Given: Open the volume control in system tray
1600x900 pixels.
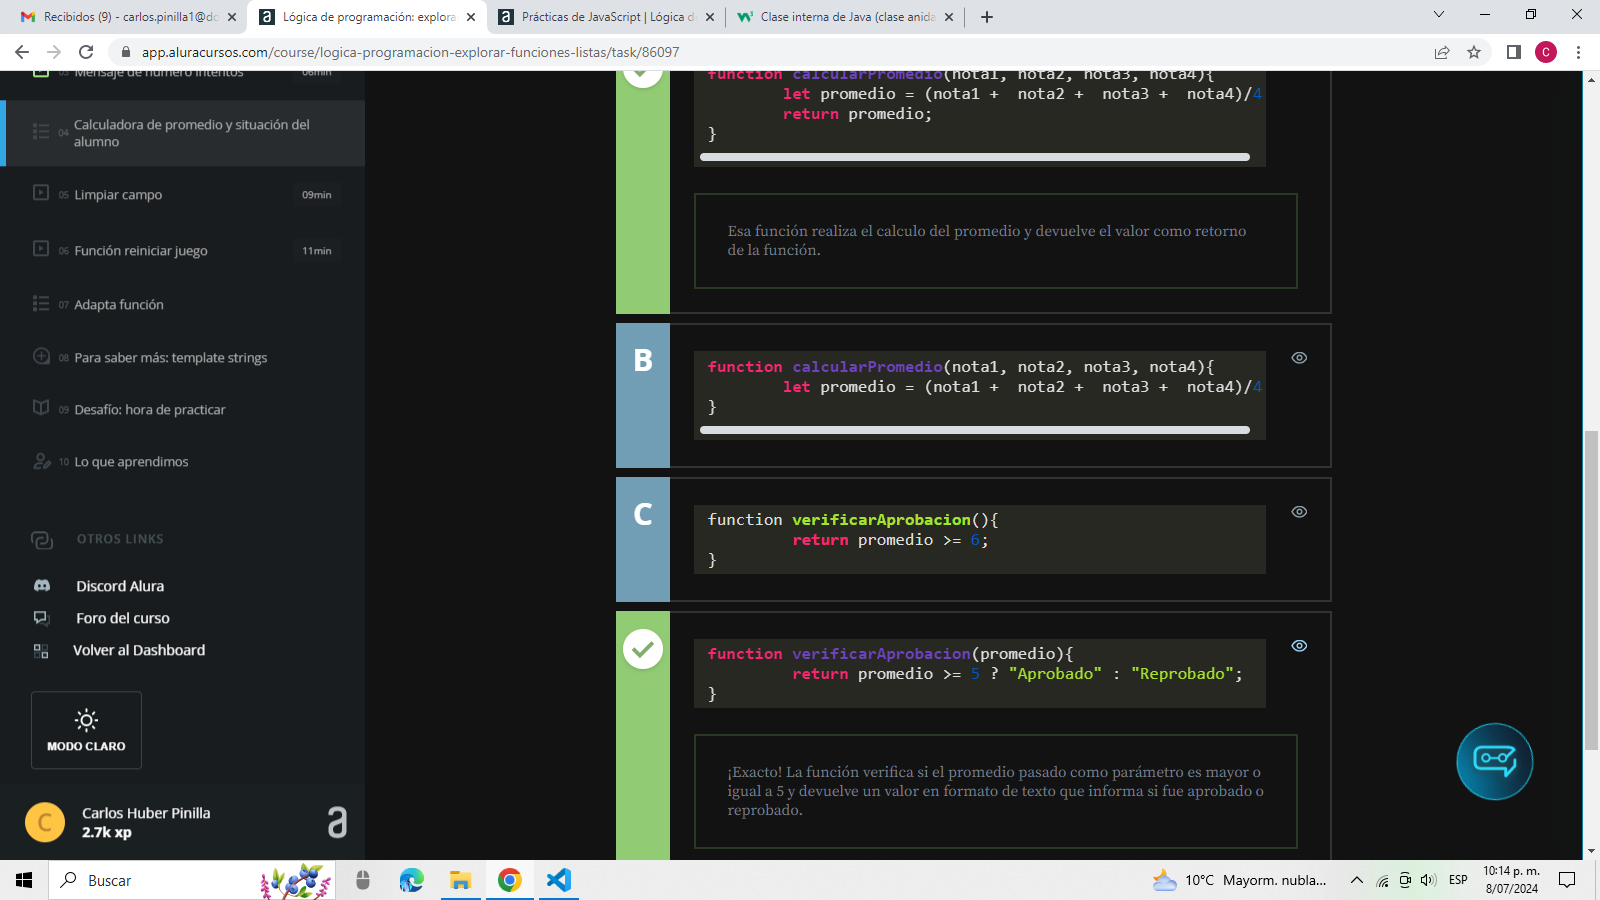Looking at the screenshot, I should coord(1428,880).
